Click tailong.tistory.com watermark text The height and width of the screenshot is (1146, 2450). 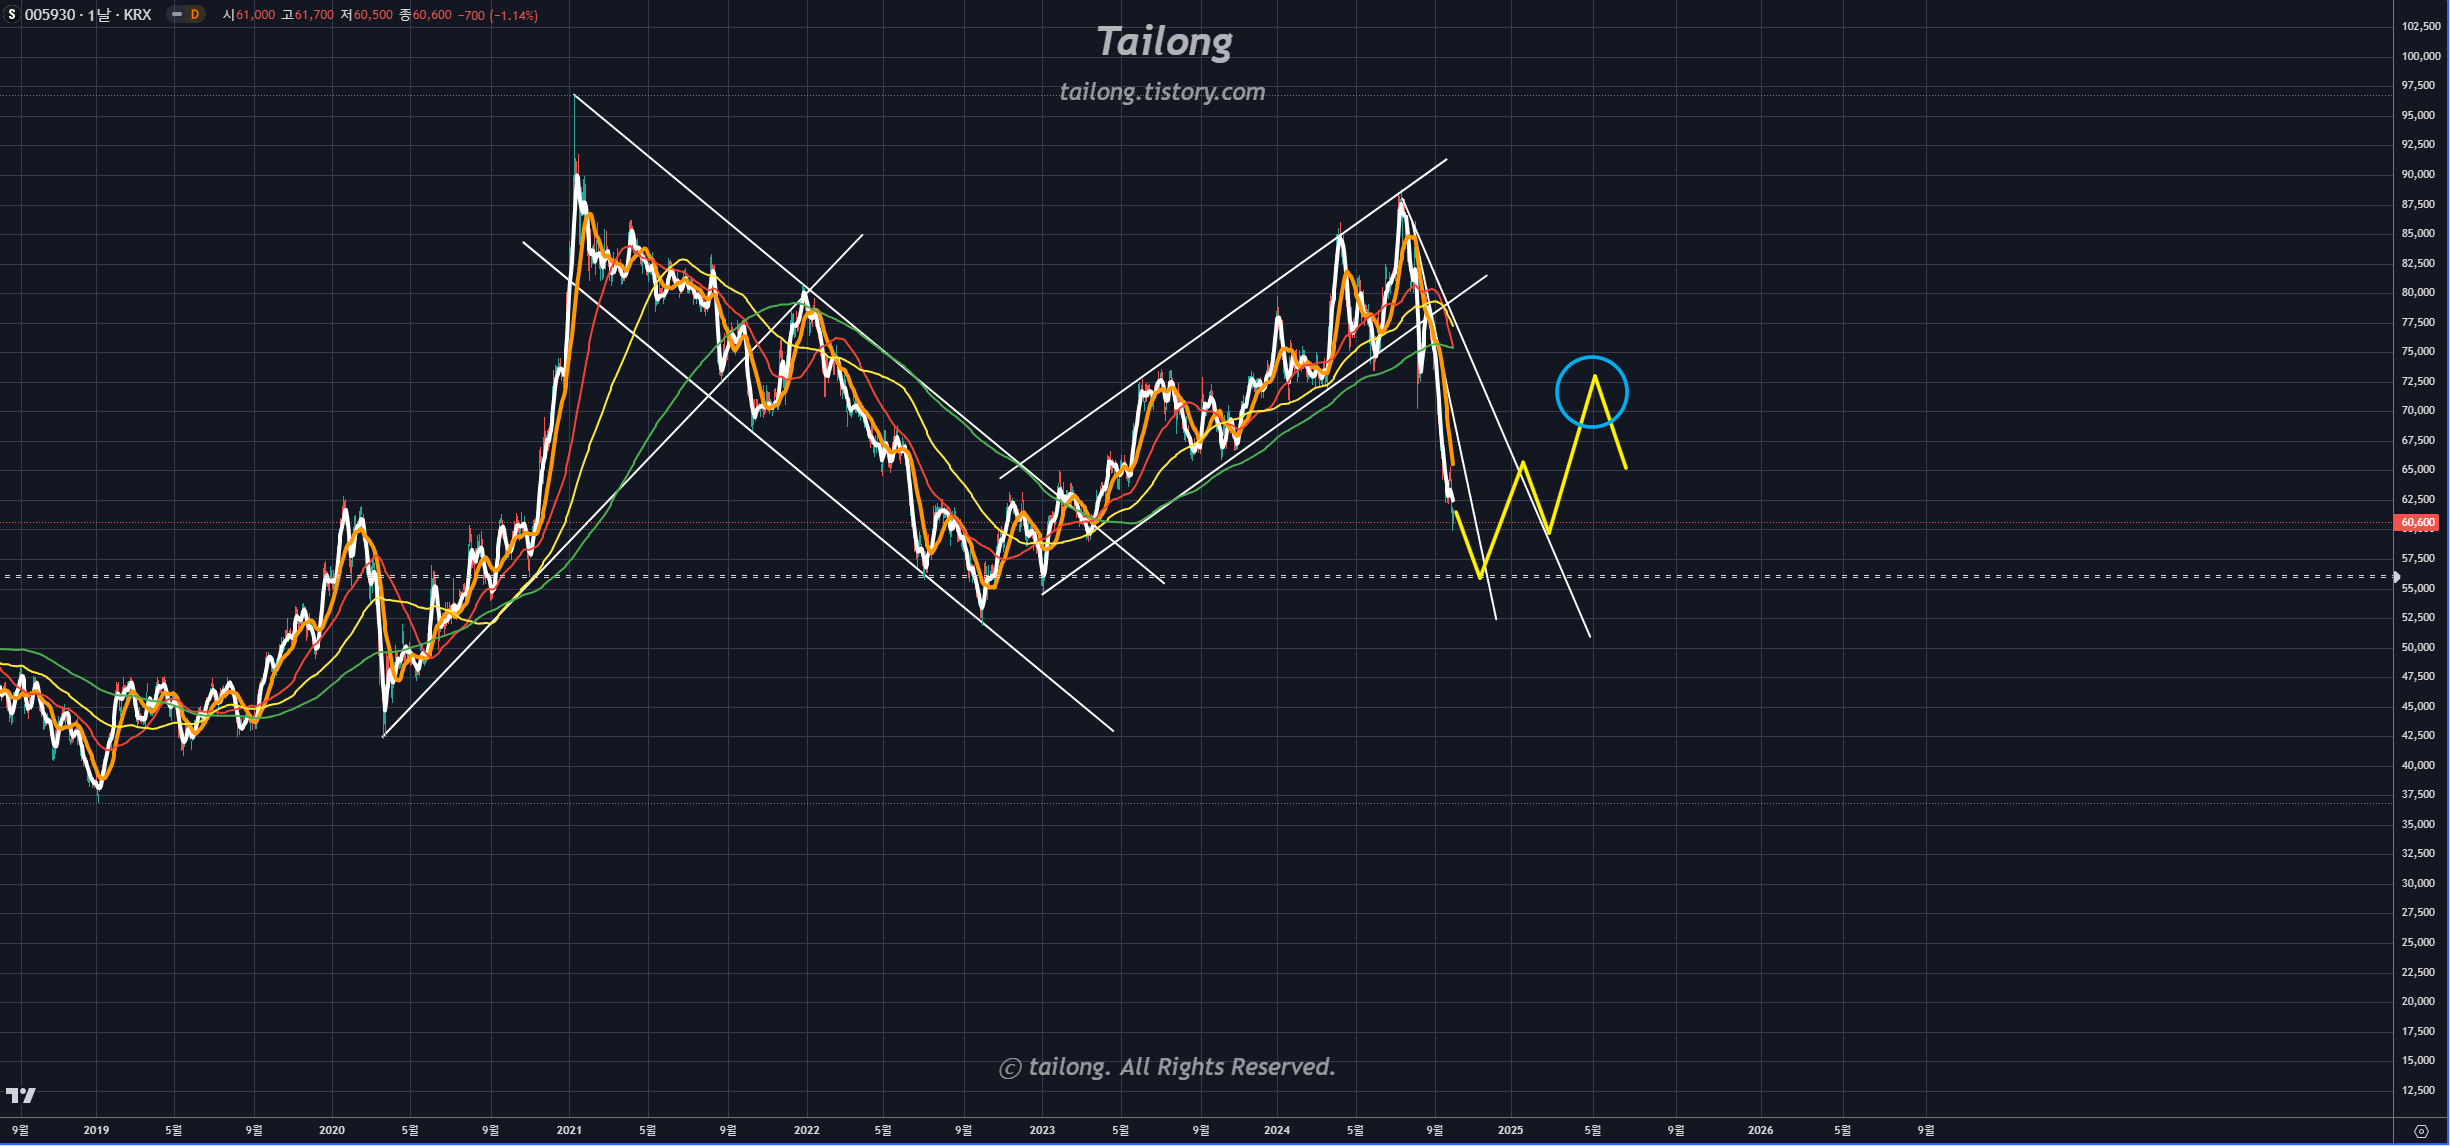coord(1162,92)
